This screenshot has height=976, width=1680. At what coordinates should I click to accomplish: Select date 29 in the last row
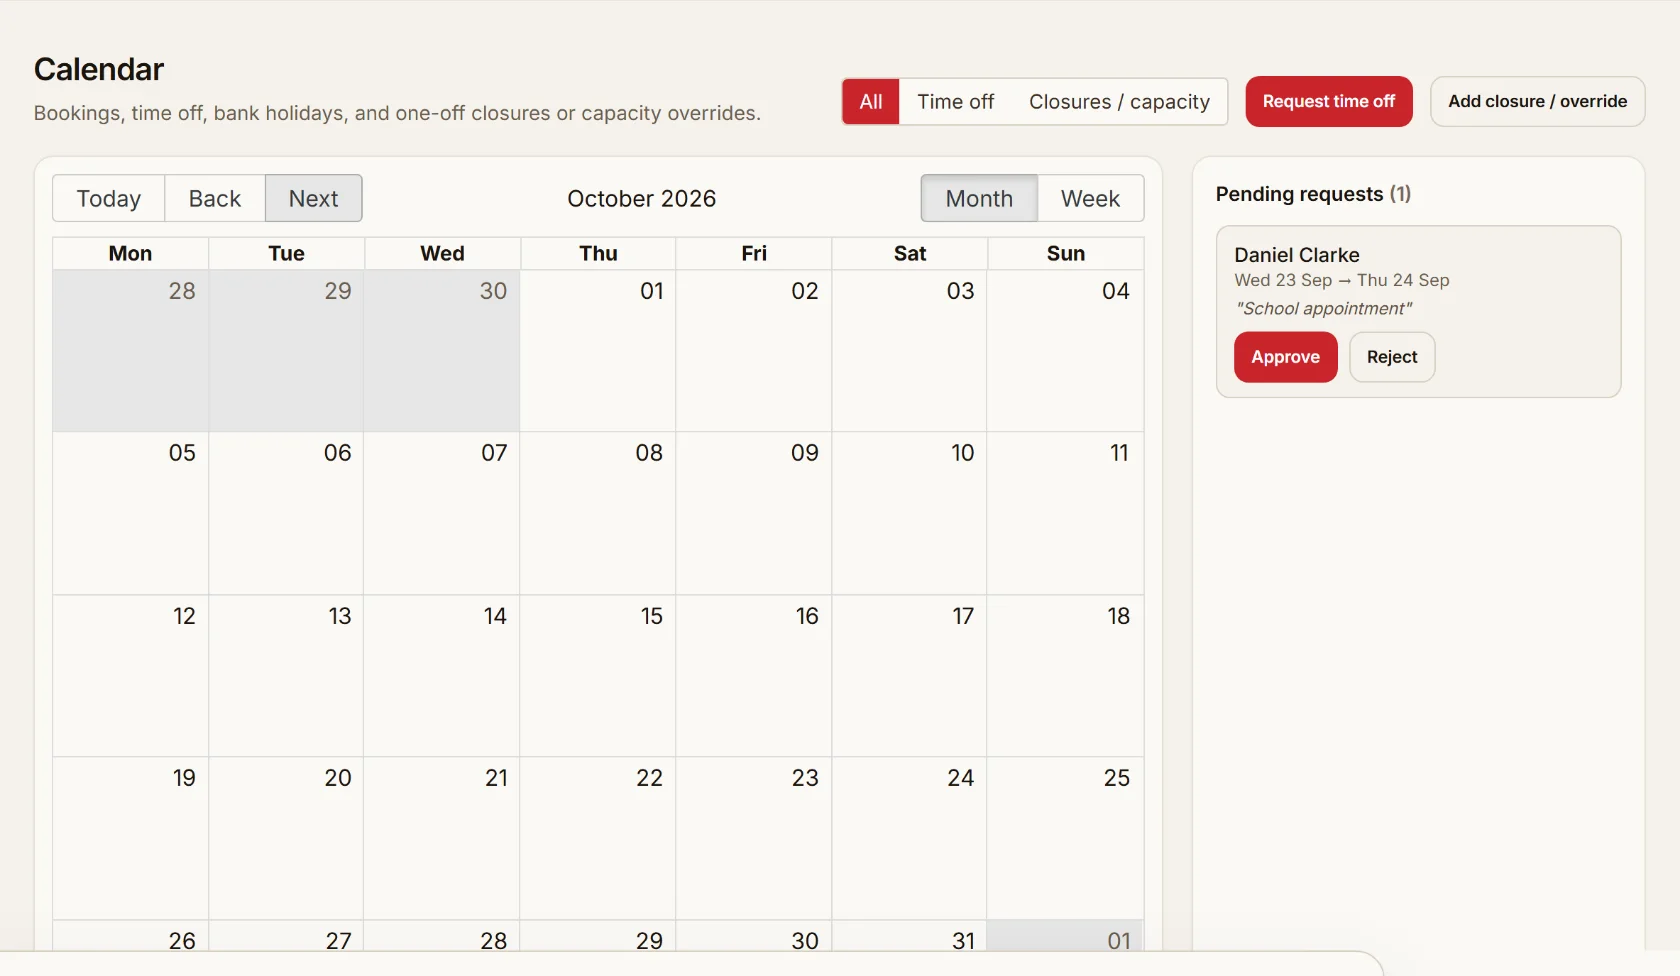click(650, 940)
